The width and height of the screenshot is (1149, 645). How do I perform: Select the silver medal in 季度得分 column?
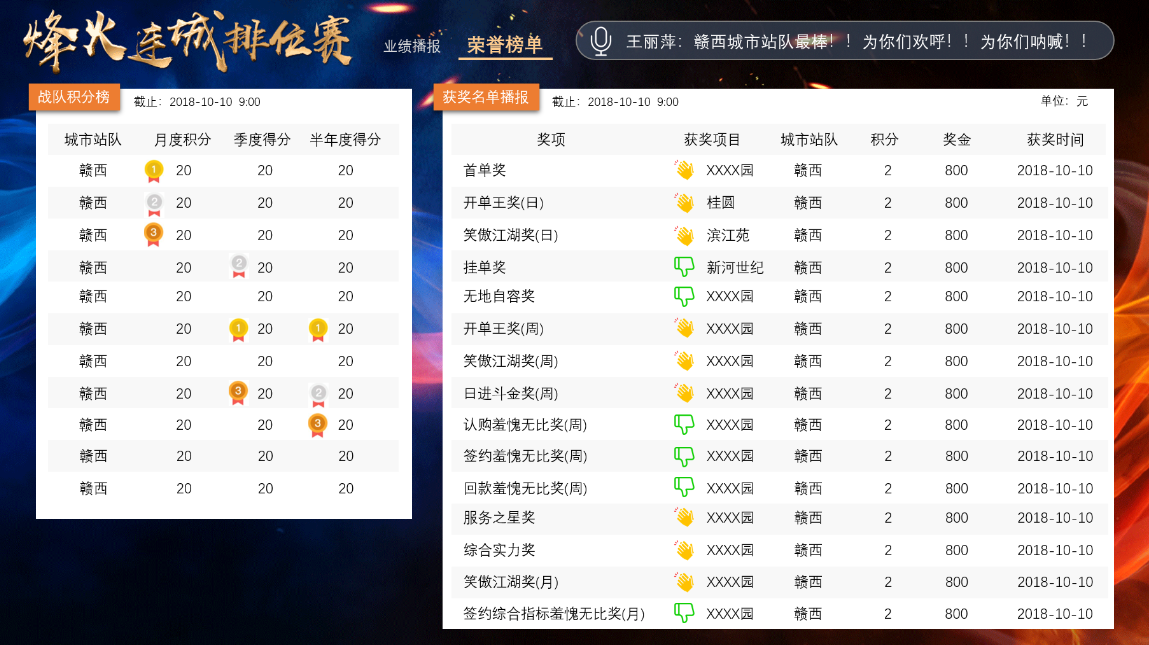[x=239, y=266]
